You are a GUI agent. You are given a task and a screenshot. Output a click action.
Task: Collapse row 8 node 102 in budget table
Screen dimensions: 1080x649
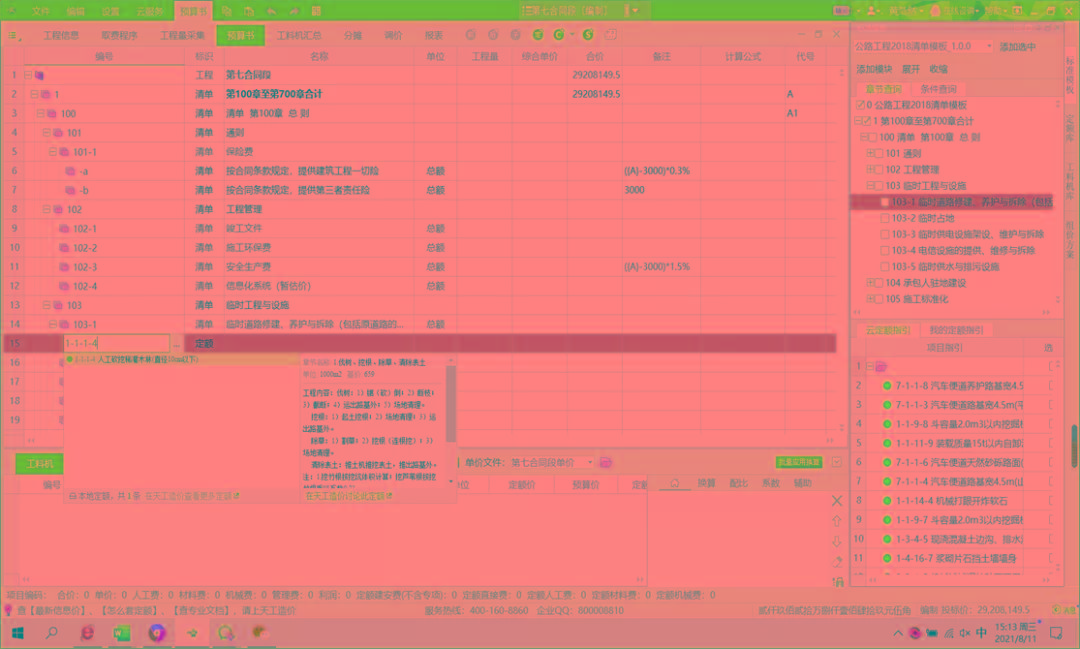(46, 209)
